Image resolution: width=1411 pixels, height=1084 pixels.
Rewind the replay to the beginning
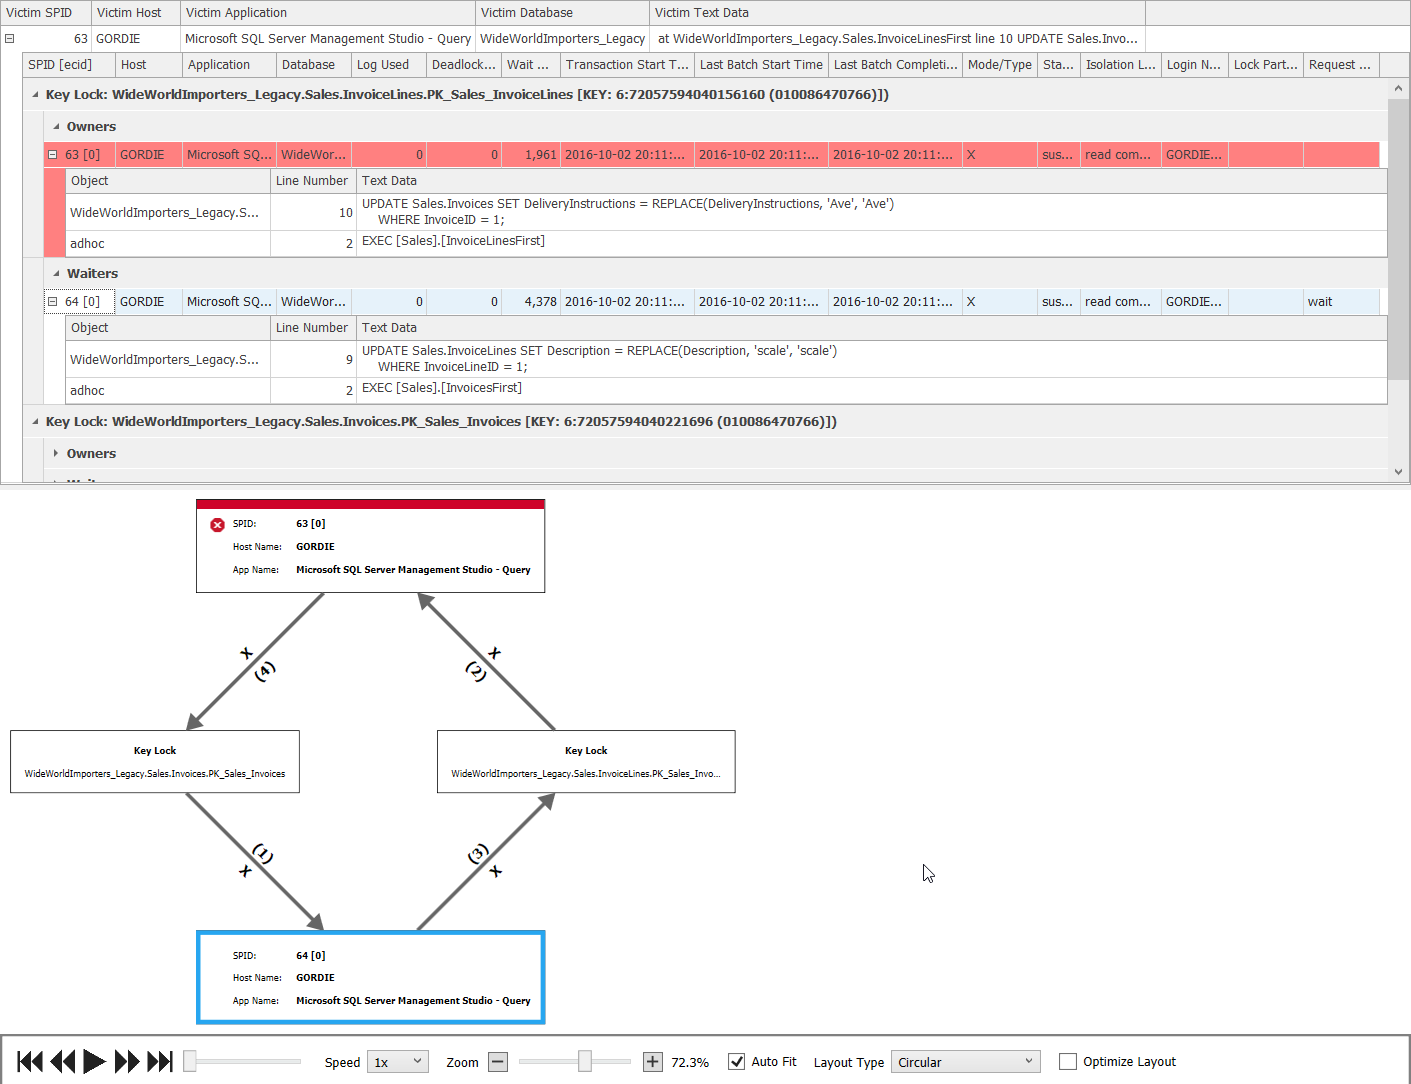[x=29, y=1062]
